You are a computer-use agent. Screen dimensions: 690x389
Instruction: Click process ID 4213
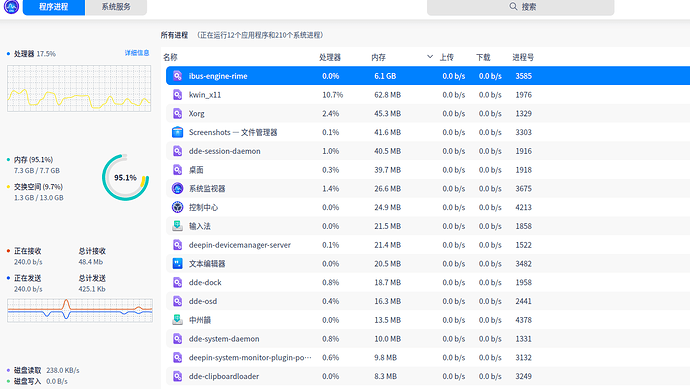(x=524, y=207)
